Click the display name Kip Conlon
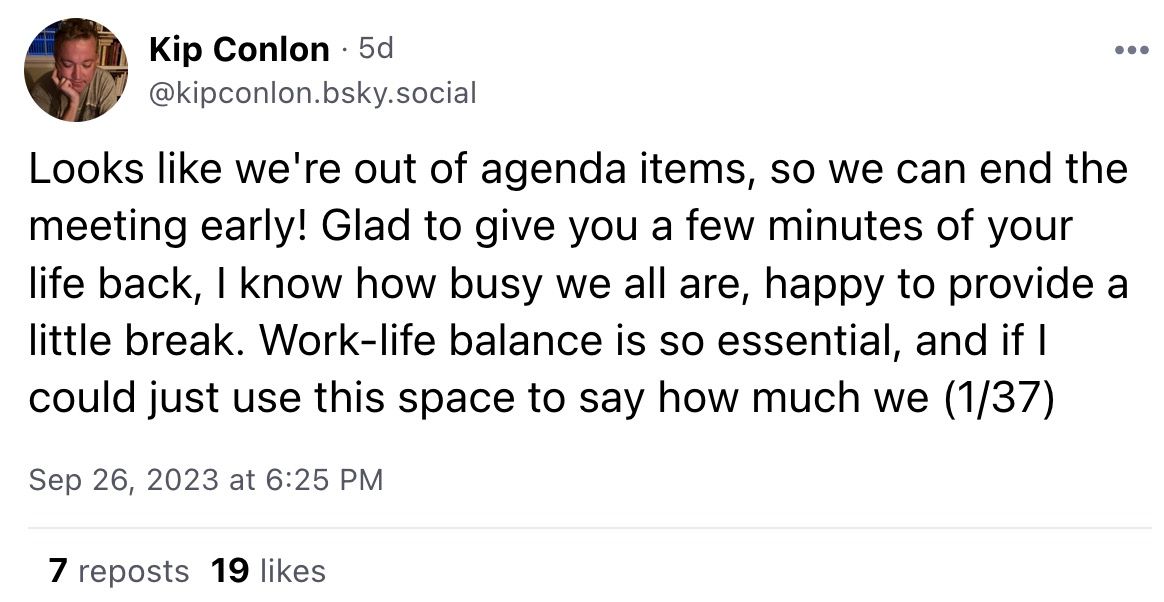Viewport: 1164px width, 602px height. point(238,48)
